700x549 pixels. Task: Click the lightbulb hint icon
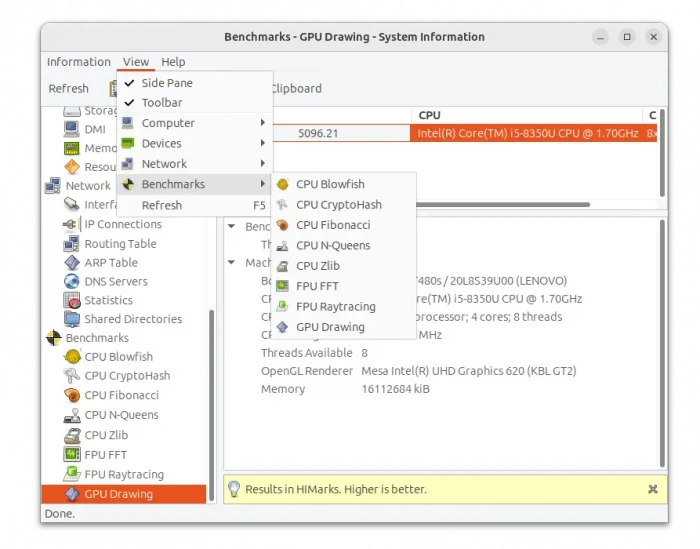coord(234,489)
